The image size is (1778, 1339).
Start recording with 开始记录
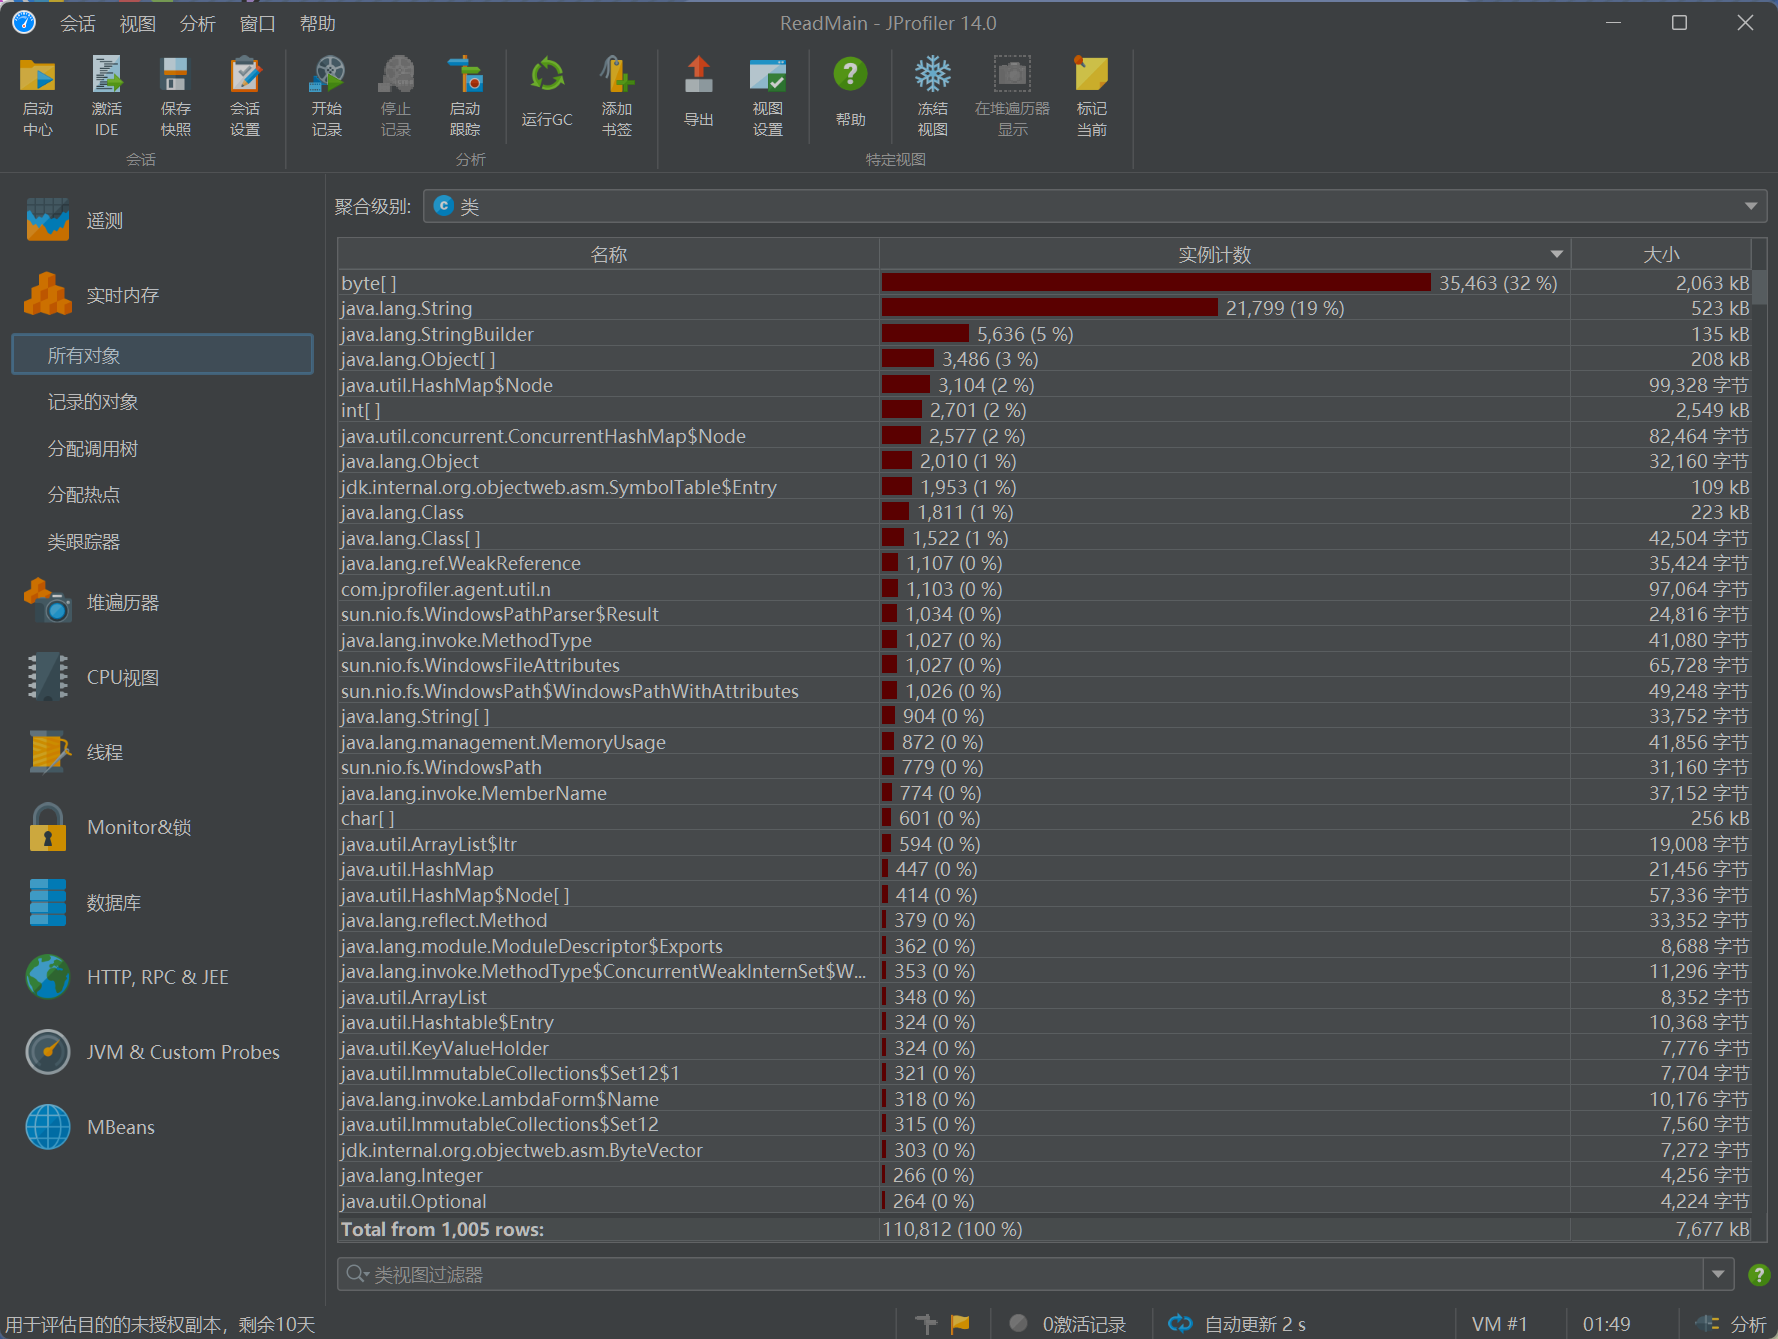click(x=327, y=96)
